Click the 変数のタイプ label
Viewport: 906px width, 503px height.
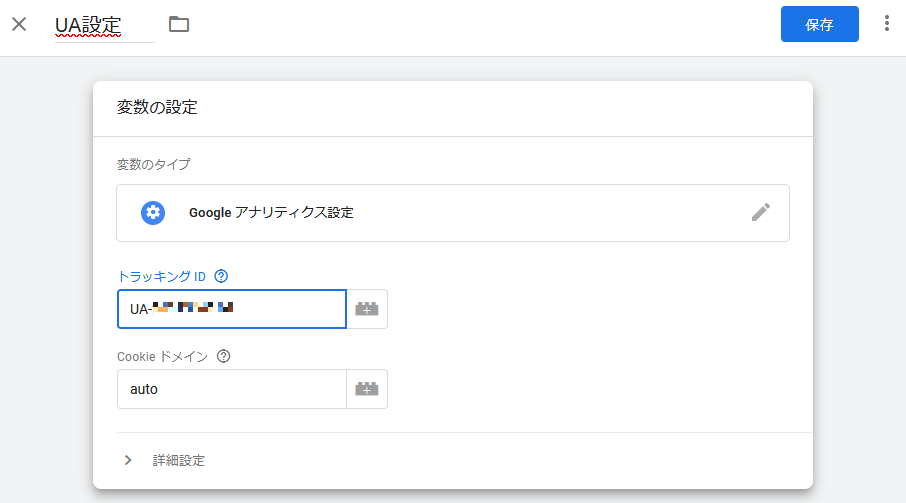(x=154, y=165)
